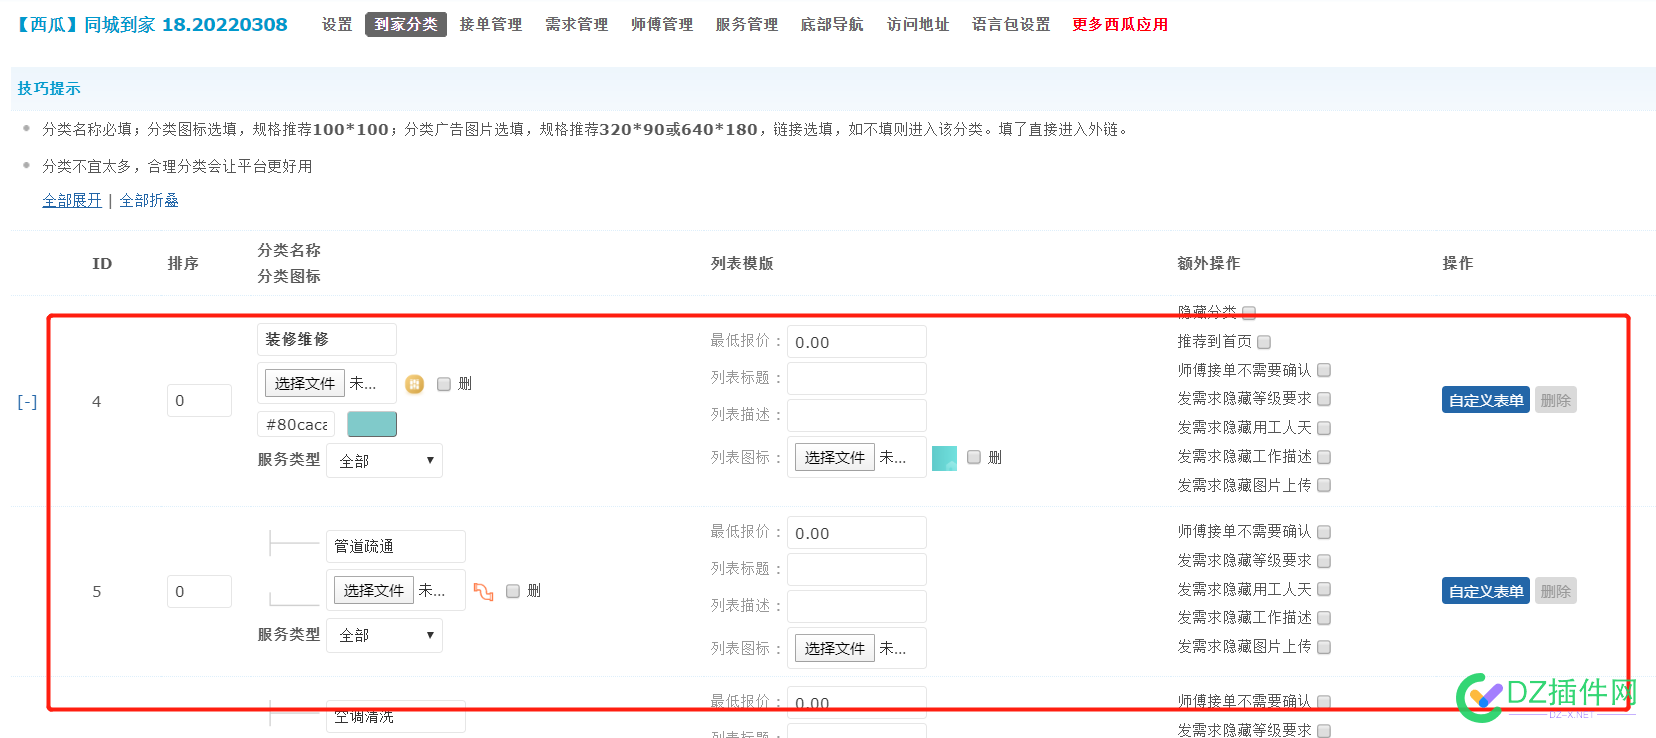1656x738 pixels.
Task: Click the 排序 field for ID 4
Action: tap(199, 400)
